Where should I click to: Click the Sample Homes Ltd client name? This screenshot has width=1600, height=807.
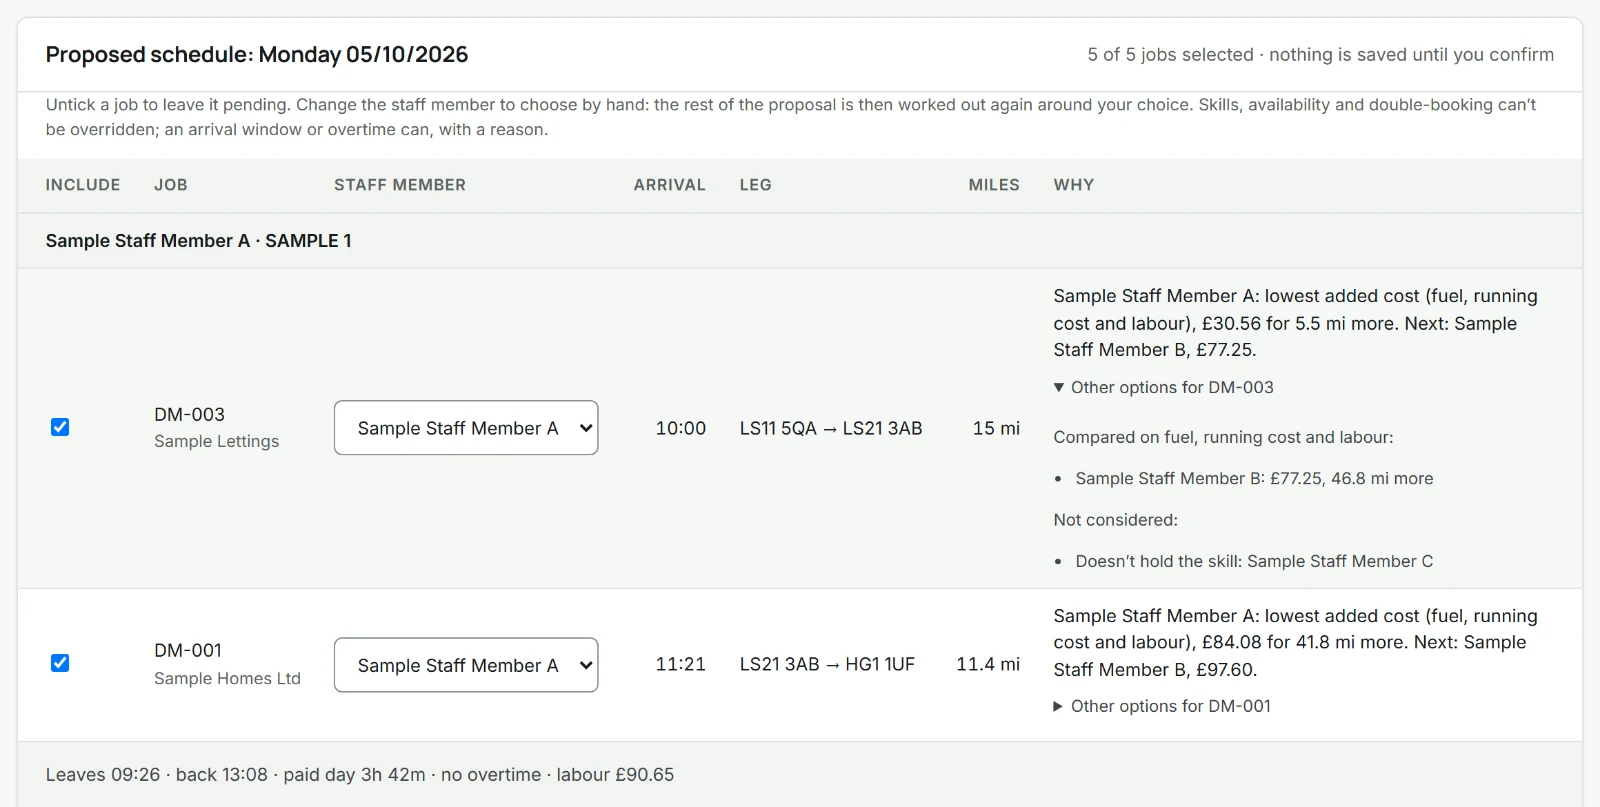(227, 678)
